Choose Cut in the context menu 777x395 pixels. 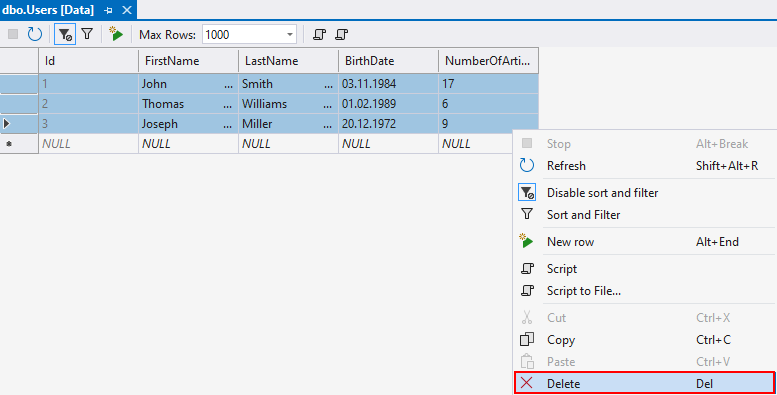coord(644,318)
